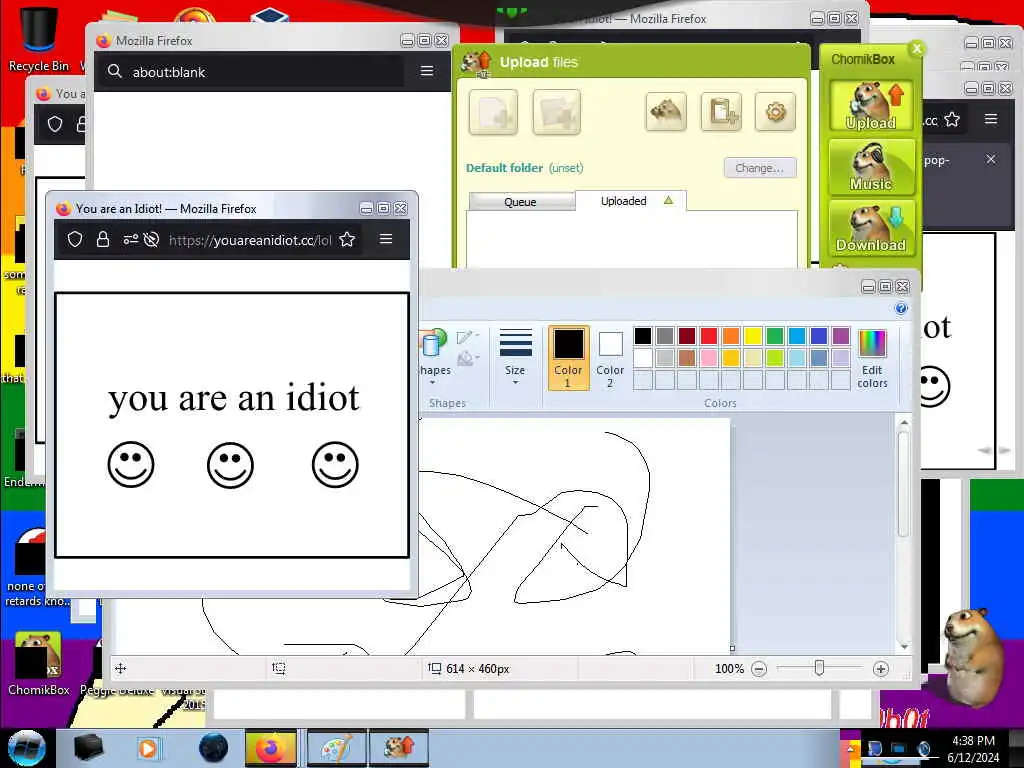Click the Paint vertical scrollbar up arrow
The width and height of the screenshot is (1024, 768).
click(x=904, y=423)
